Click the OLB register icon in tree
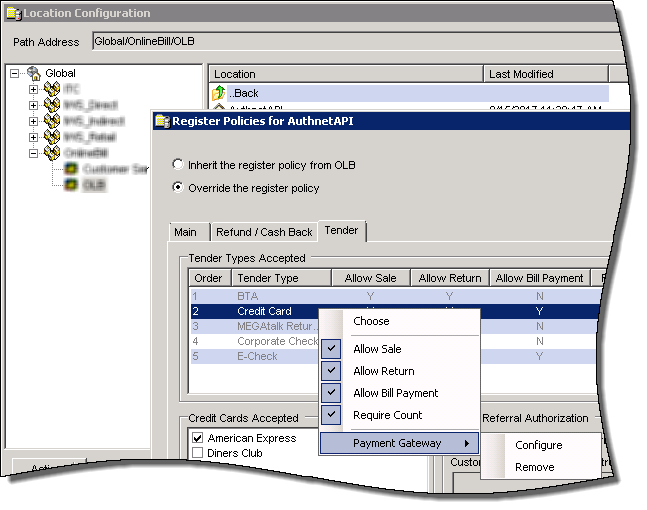 (71, 186)
